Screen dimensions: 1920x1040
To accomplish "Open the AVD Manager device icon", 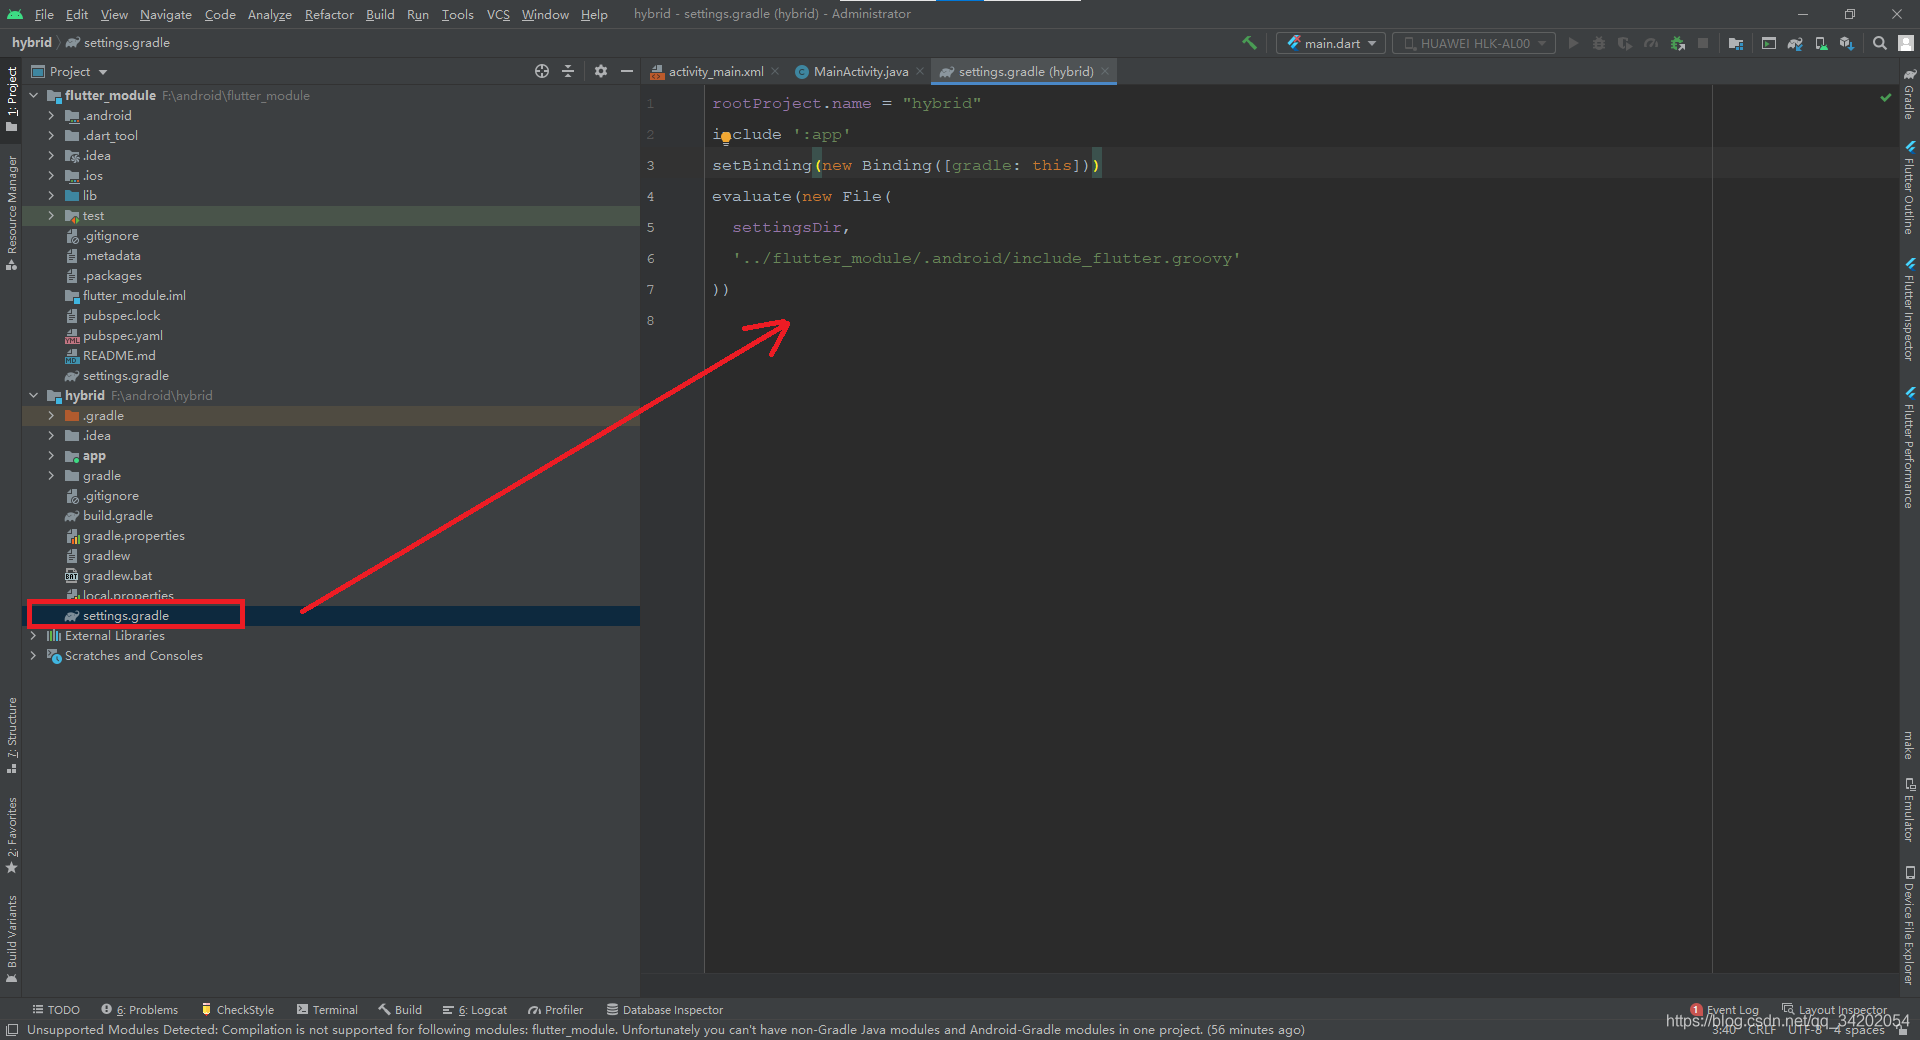I will [1821, 43].
